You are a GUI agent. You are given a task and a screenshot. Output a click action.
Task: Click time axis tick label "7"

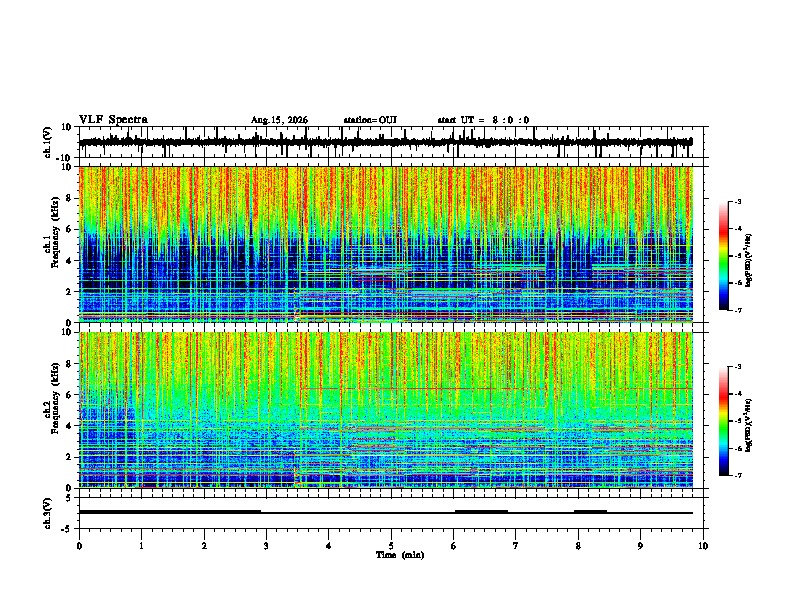(516, 546)
